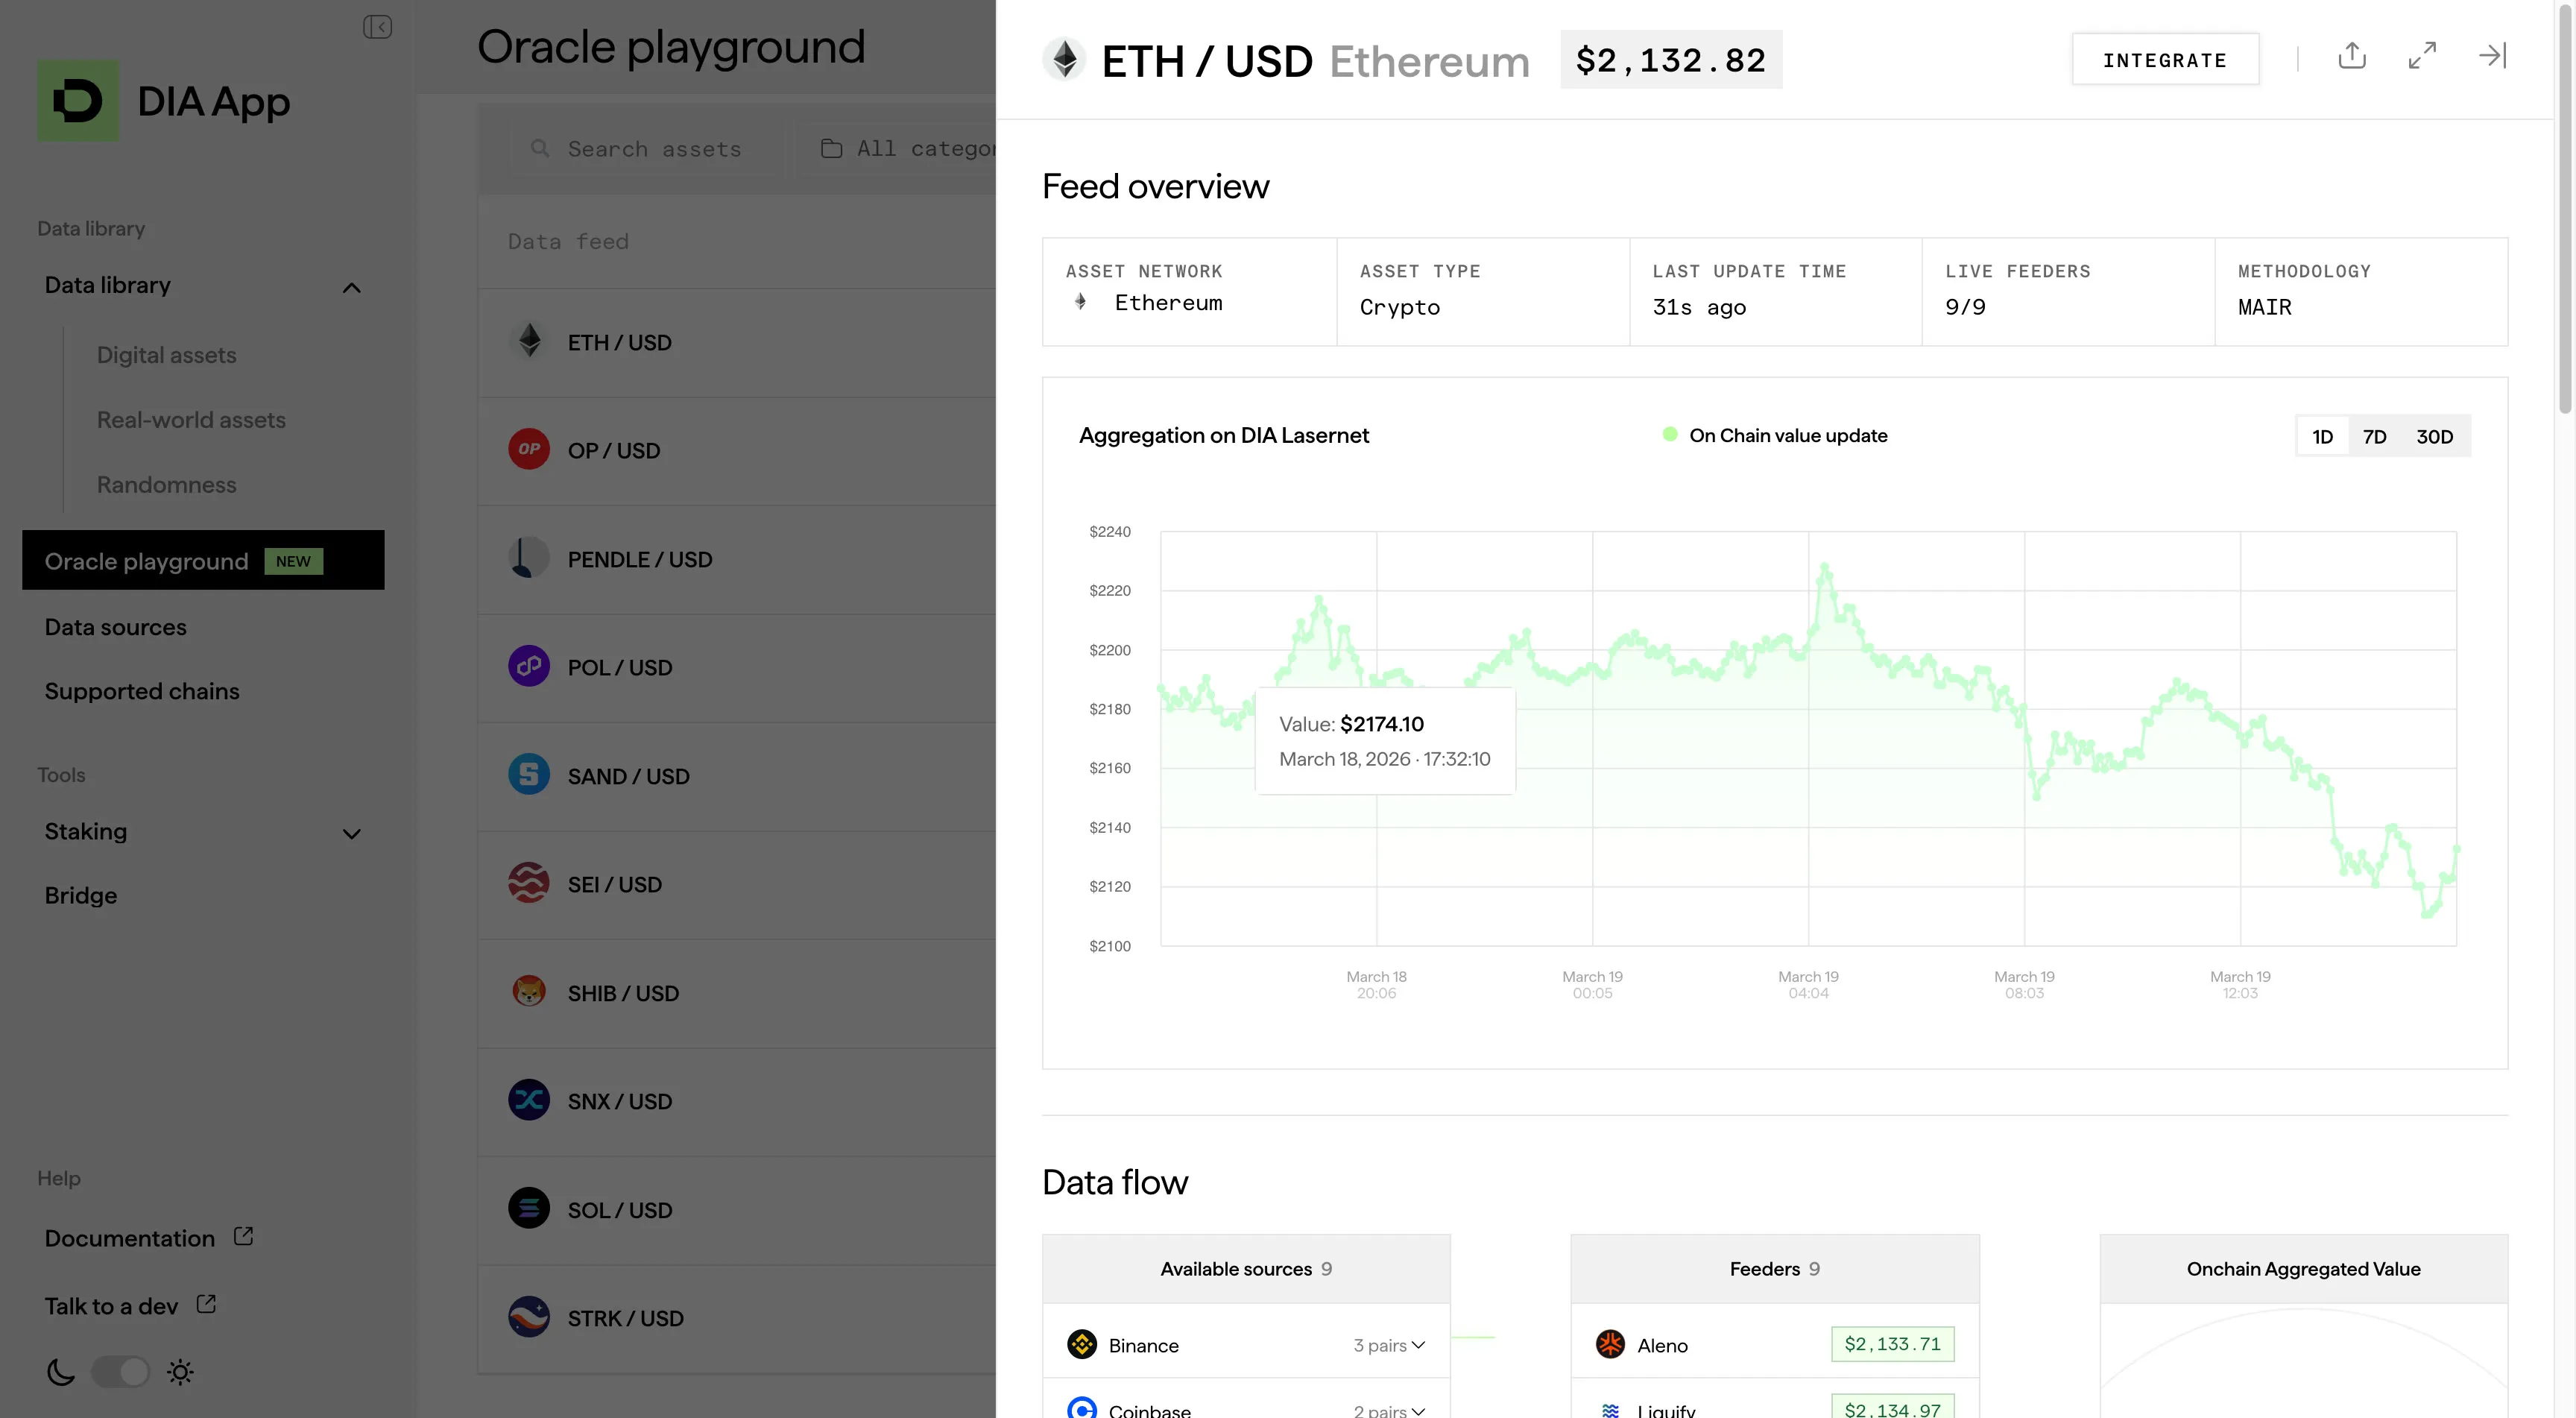Collapse the left sidebar via top icon
This screenshot has width=2576, height=1418.
pyautogui.click(x=377, y=27)
